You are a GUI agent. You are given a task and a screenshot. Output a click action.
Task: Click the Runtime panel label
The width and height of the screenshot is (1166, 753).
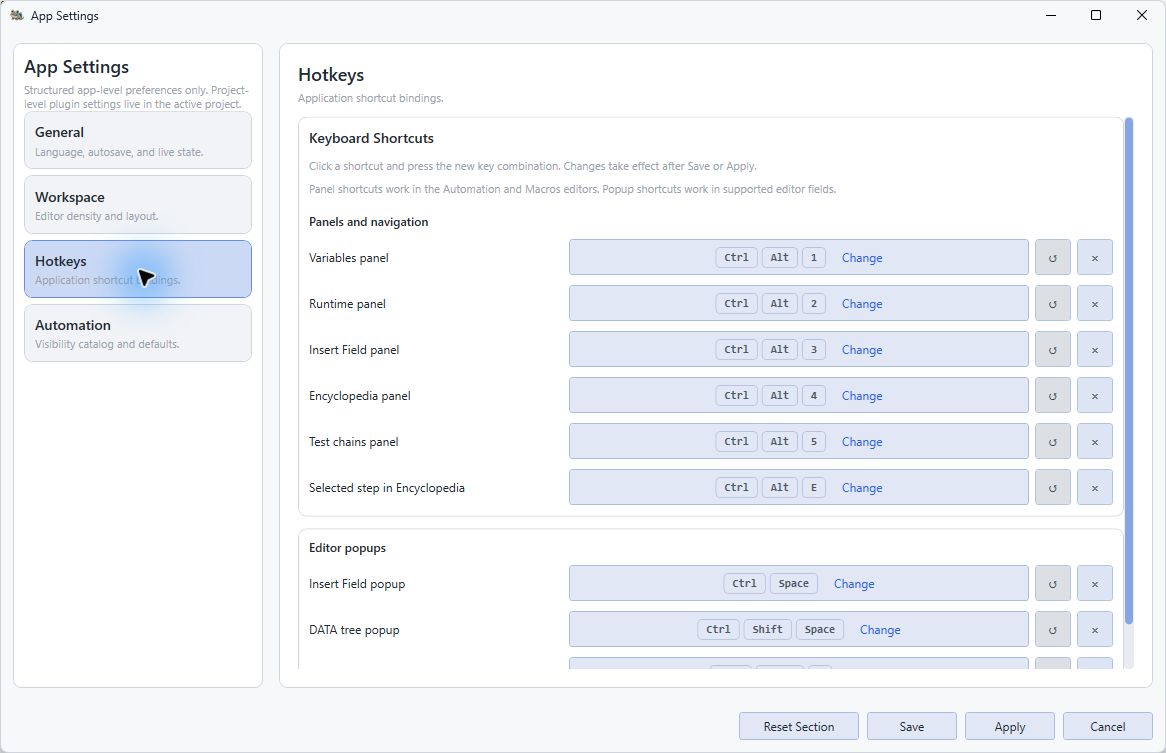point(347,304)
